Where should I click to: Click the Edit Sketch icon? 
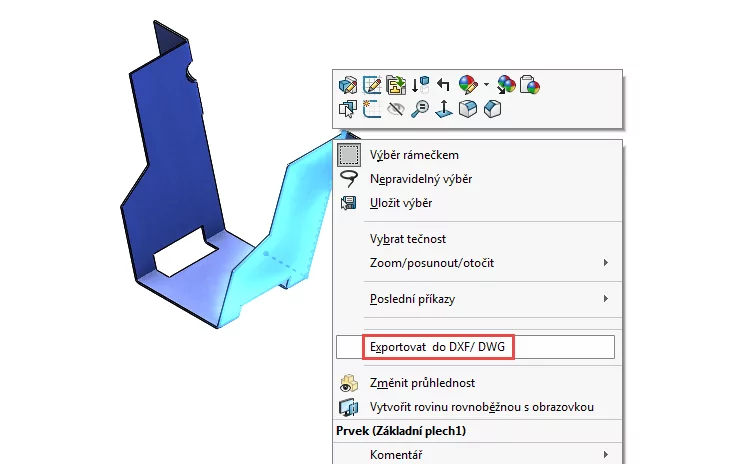pyautogui.click(x=372, y=85)
